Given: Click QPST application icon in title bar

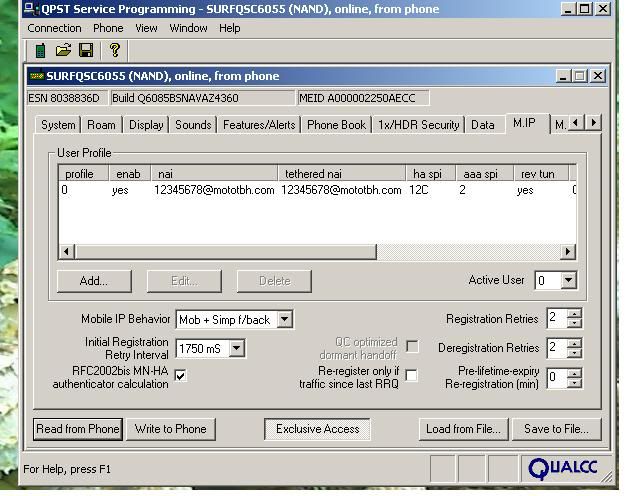Looking at the screenshot, I should pyautogui.click(x=32, y=9).
